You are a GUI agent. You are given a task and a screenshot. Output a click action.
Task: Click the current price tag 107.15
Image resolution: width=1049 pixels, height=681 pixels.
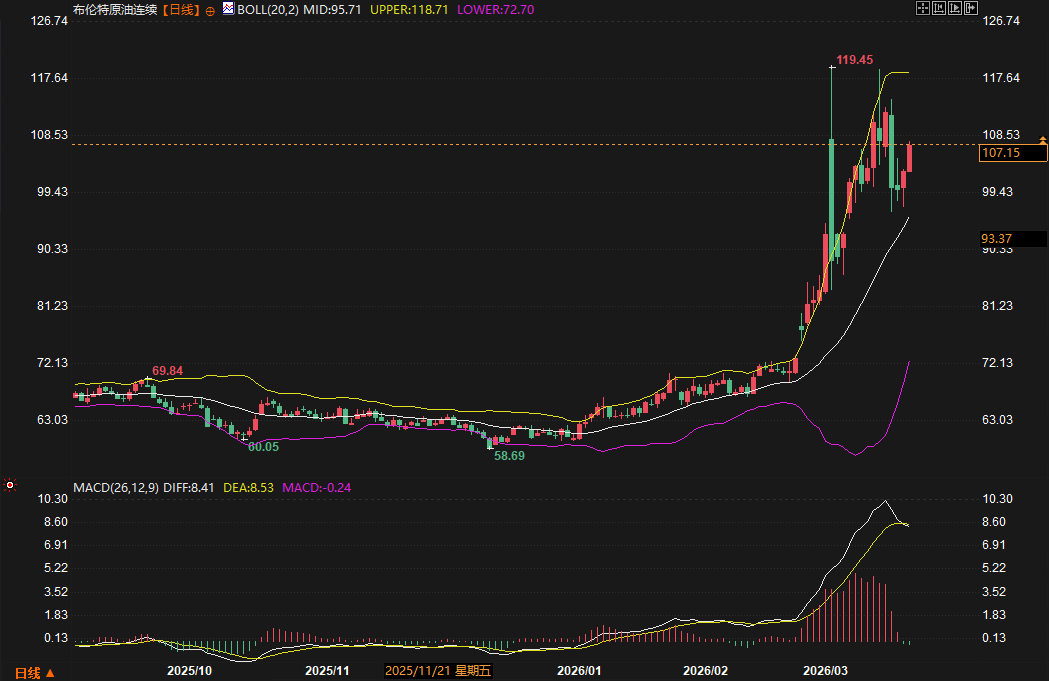click(x=1013, y=153)
